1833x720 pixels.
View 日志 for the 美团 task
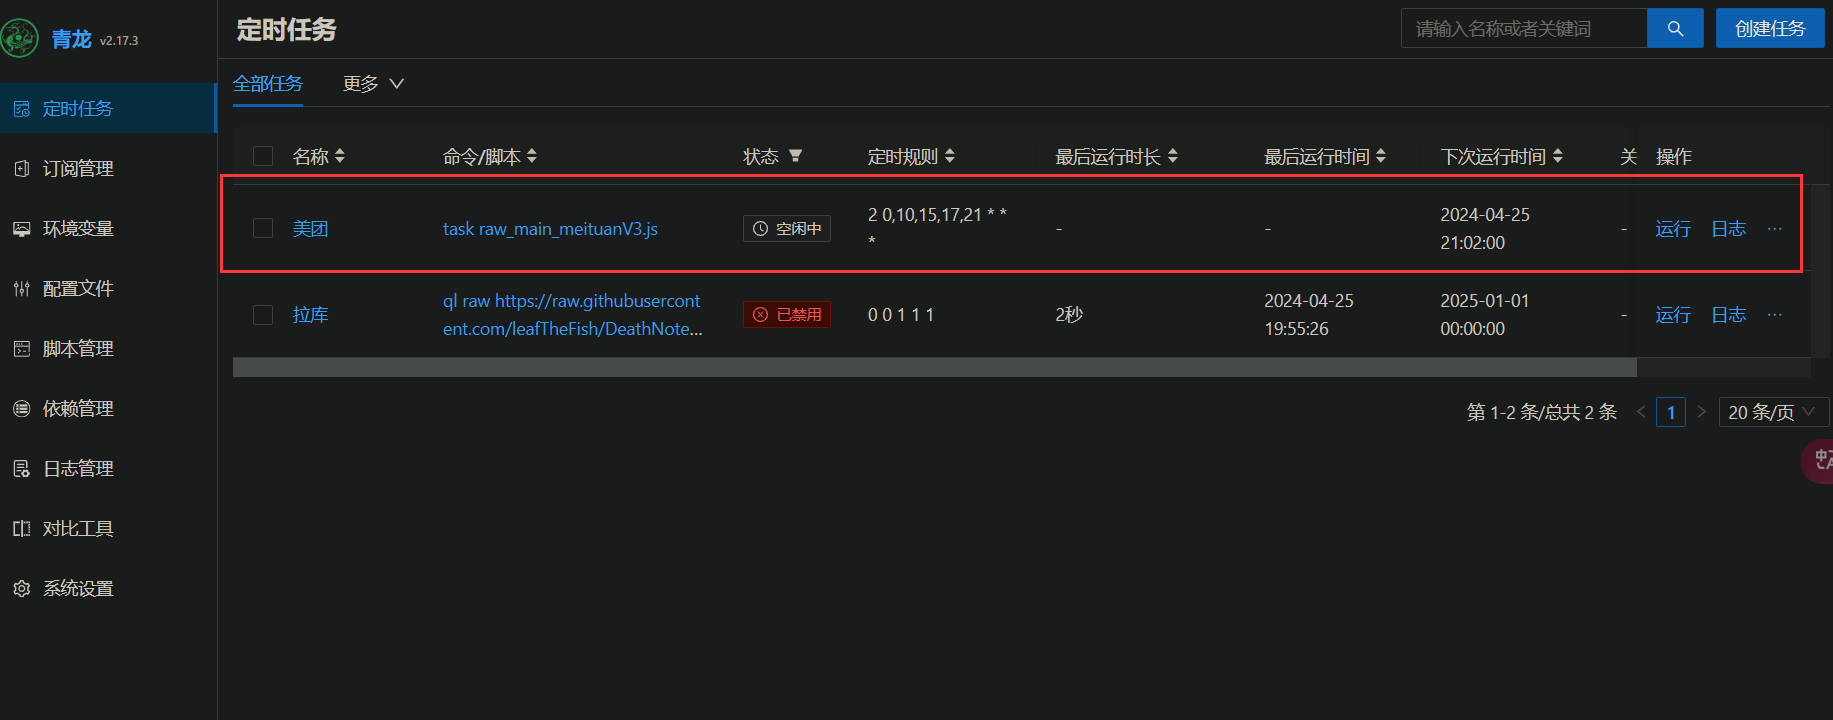coord(1729,229)
